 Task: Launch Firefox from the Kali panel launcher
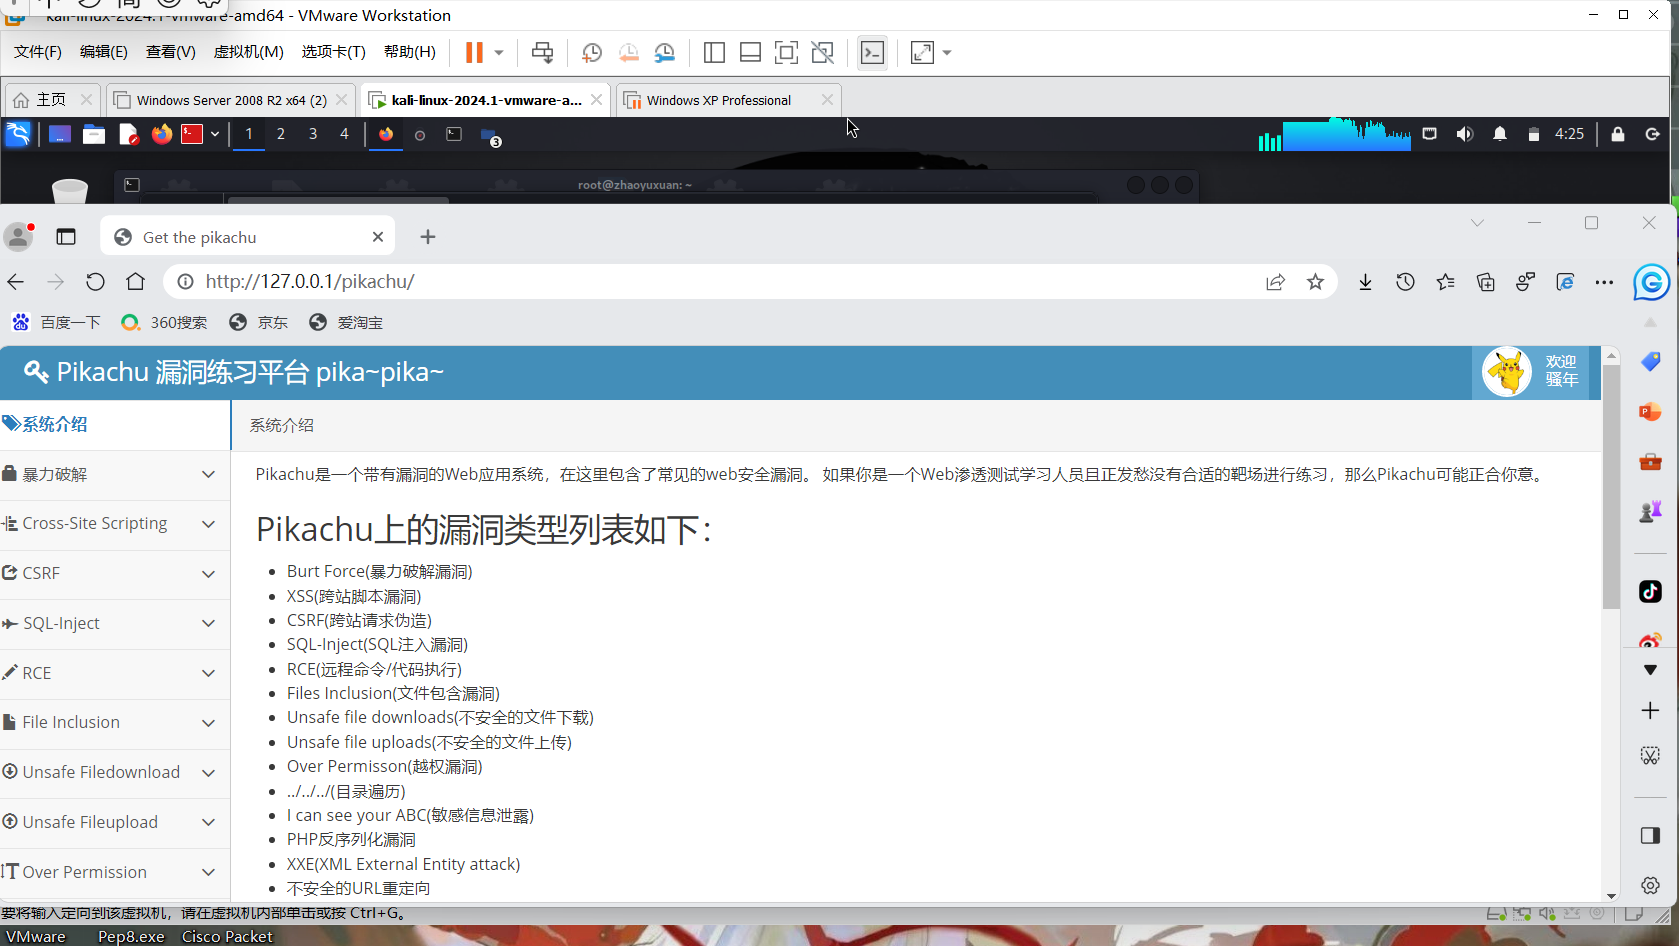161,134
